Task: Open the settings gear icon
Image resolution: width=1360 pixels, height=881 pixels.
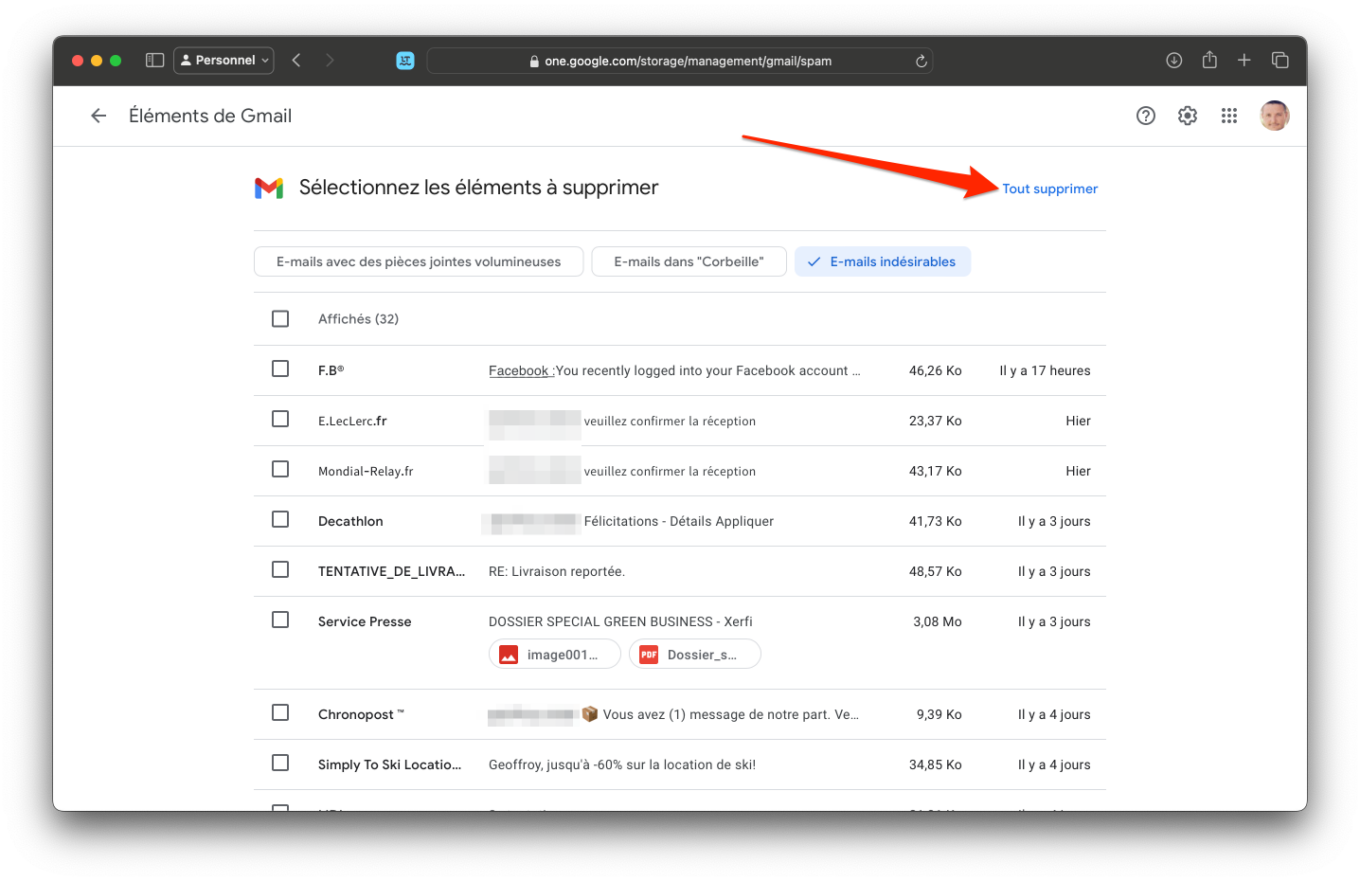Action: [1187, 116]
